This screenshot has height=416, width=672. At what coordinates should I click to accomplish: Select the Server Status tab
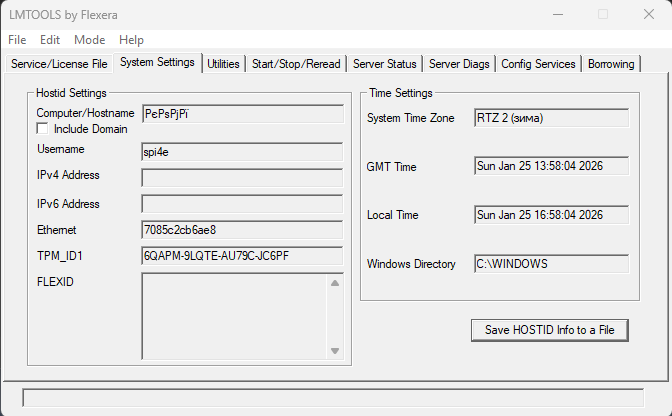click(x=384, y=64)
